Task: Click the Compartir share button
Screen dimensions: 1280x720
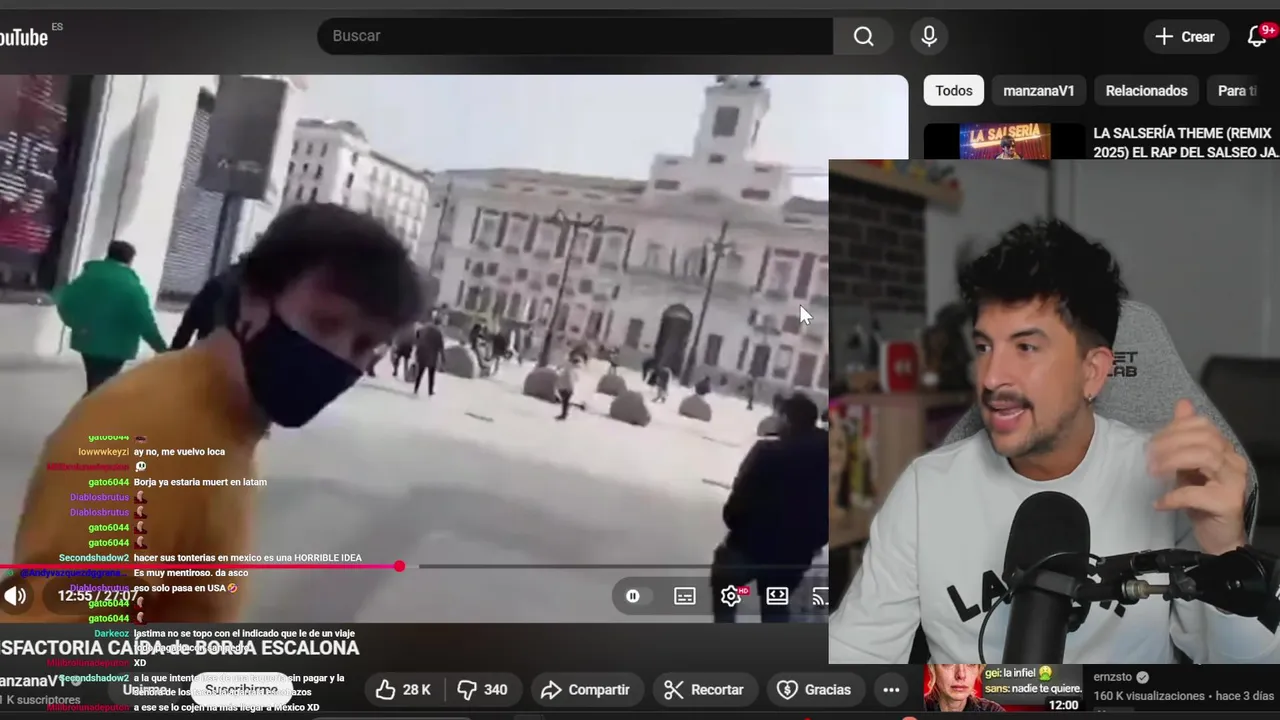Action: [x=586, y=690]
